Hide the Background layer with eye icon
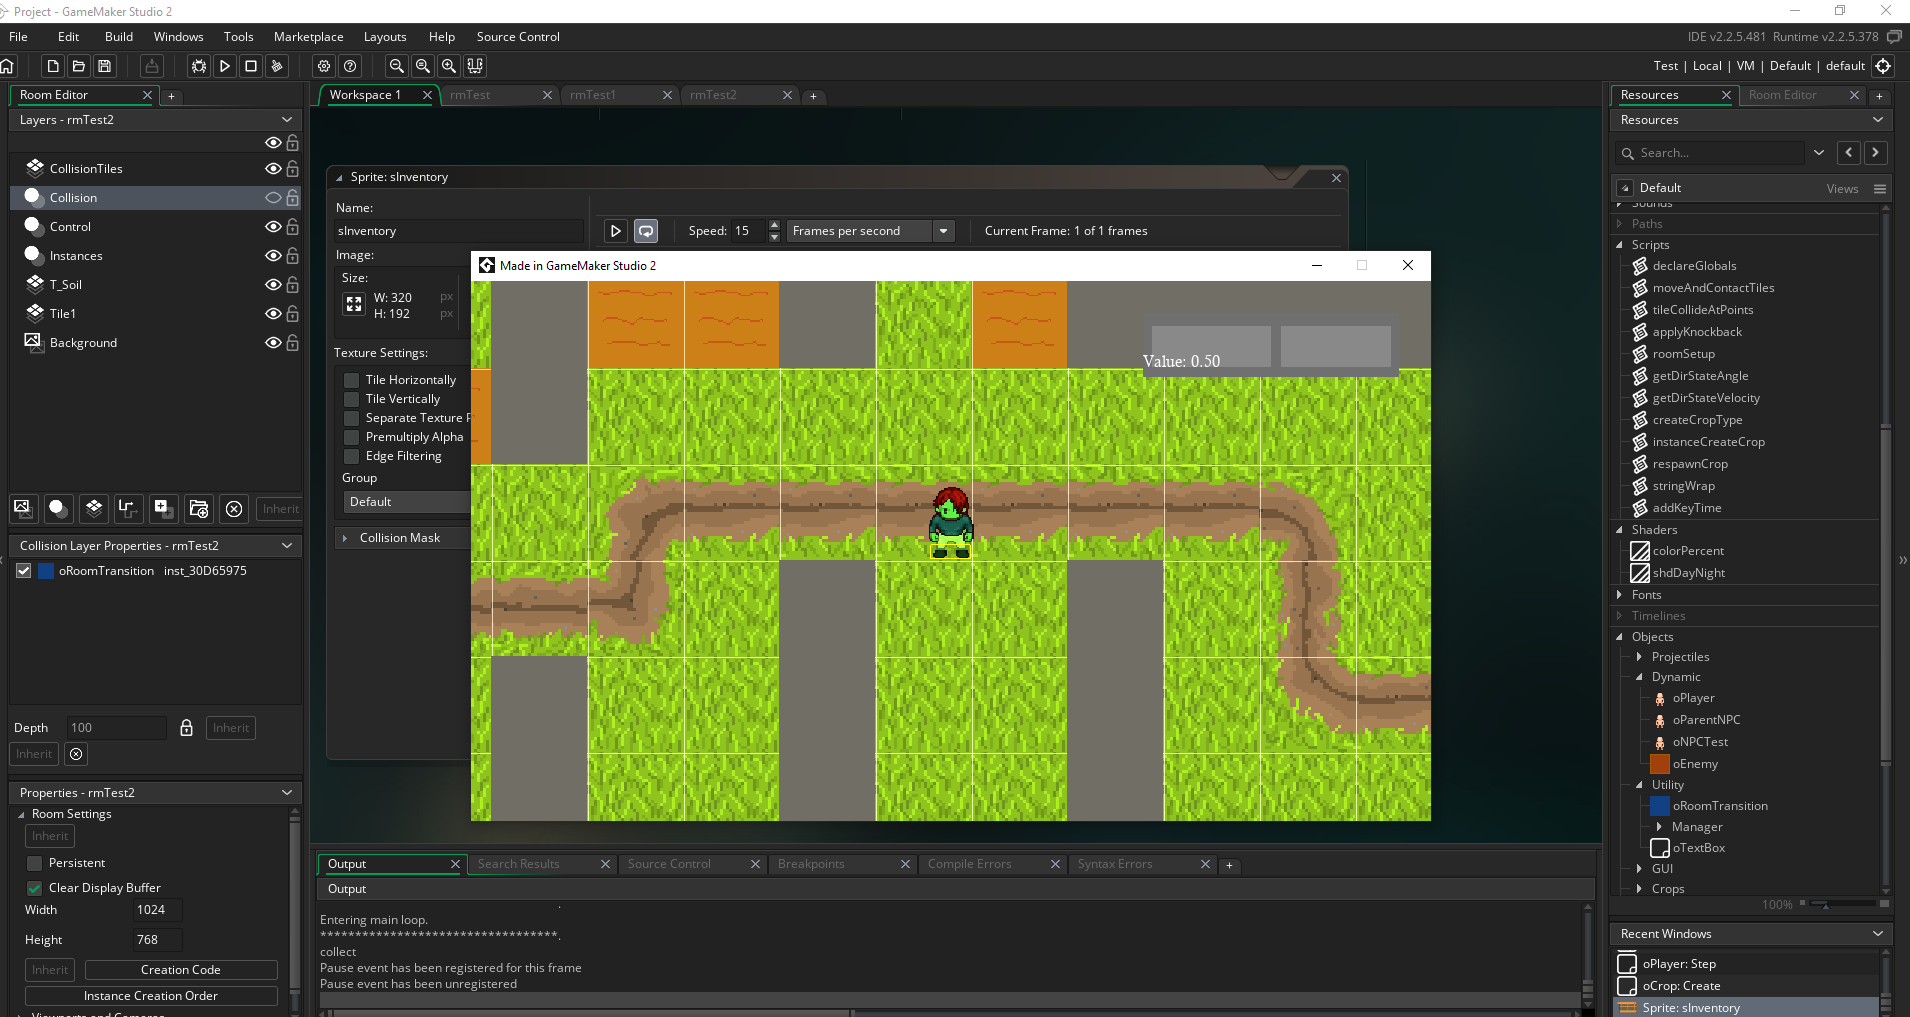 point(272,343)
